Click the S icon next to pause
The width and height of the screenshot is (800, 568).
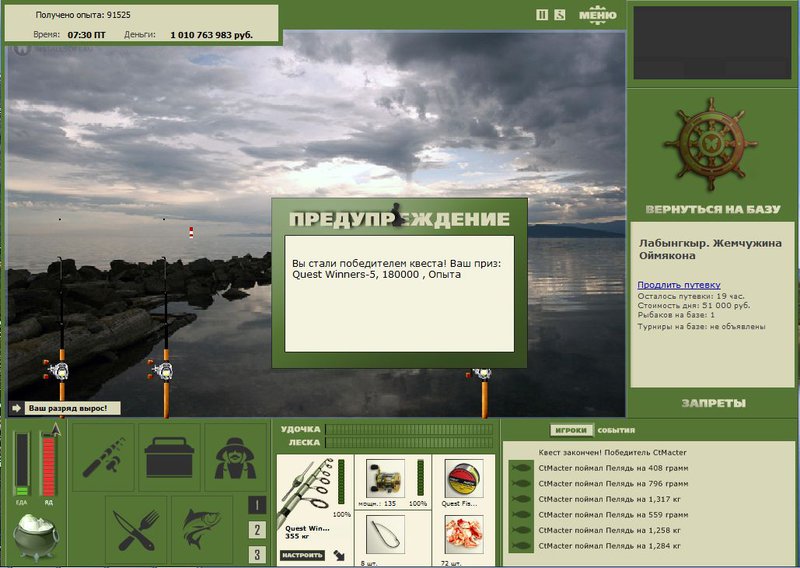click(560, 15)
